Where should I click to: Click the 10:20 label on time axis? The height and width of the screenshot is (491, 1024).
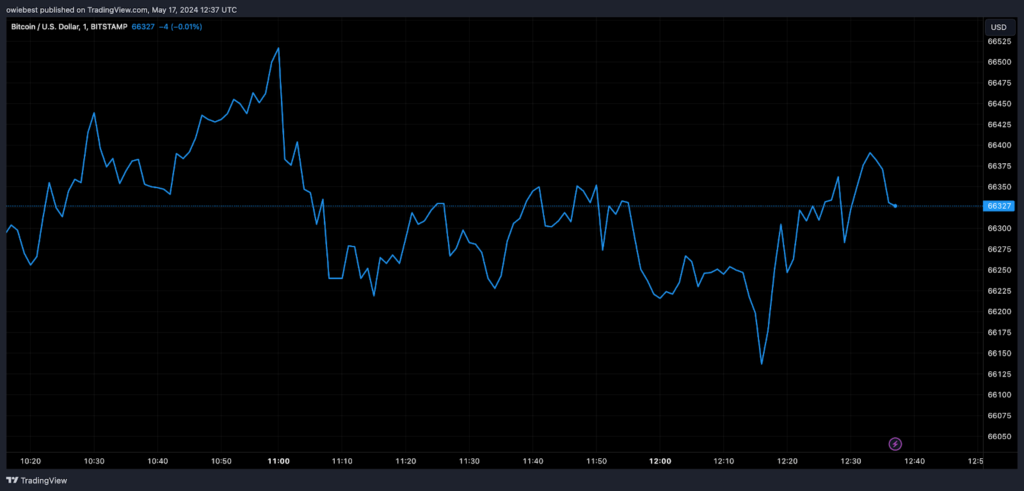[30, 461]
